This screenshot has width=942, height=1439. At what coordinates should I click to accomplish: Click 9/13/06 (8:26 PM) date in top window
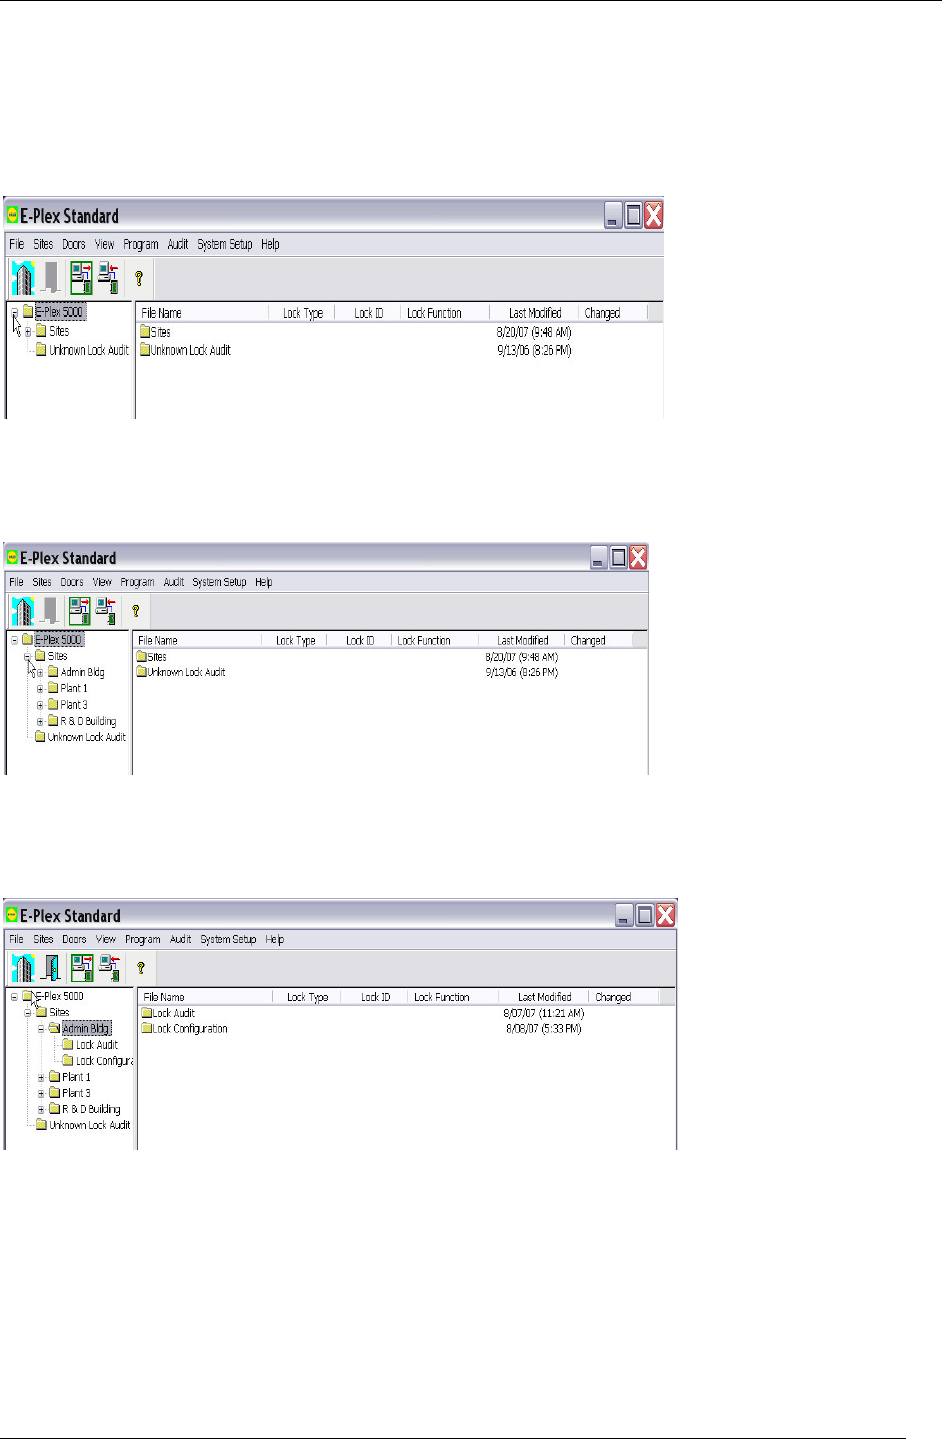pyautogui.click(x=534, y=351)
